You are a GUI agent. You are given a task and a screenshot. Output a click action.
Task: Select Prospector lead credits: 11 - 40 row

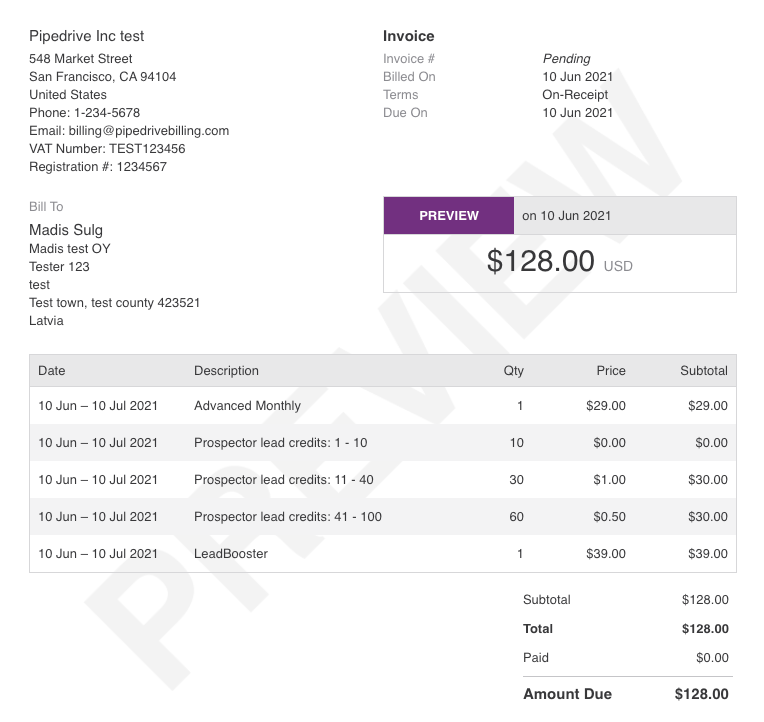[383, 479]
